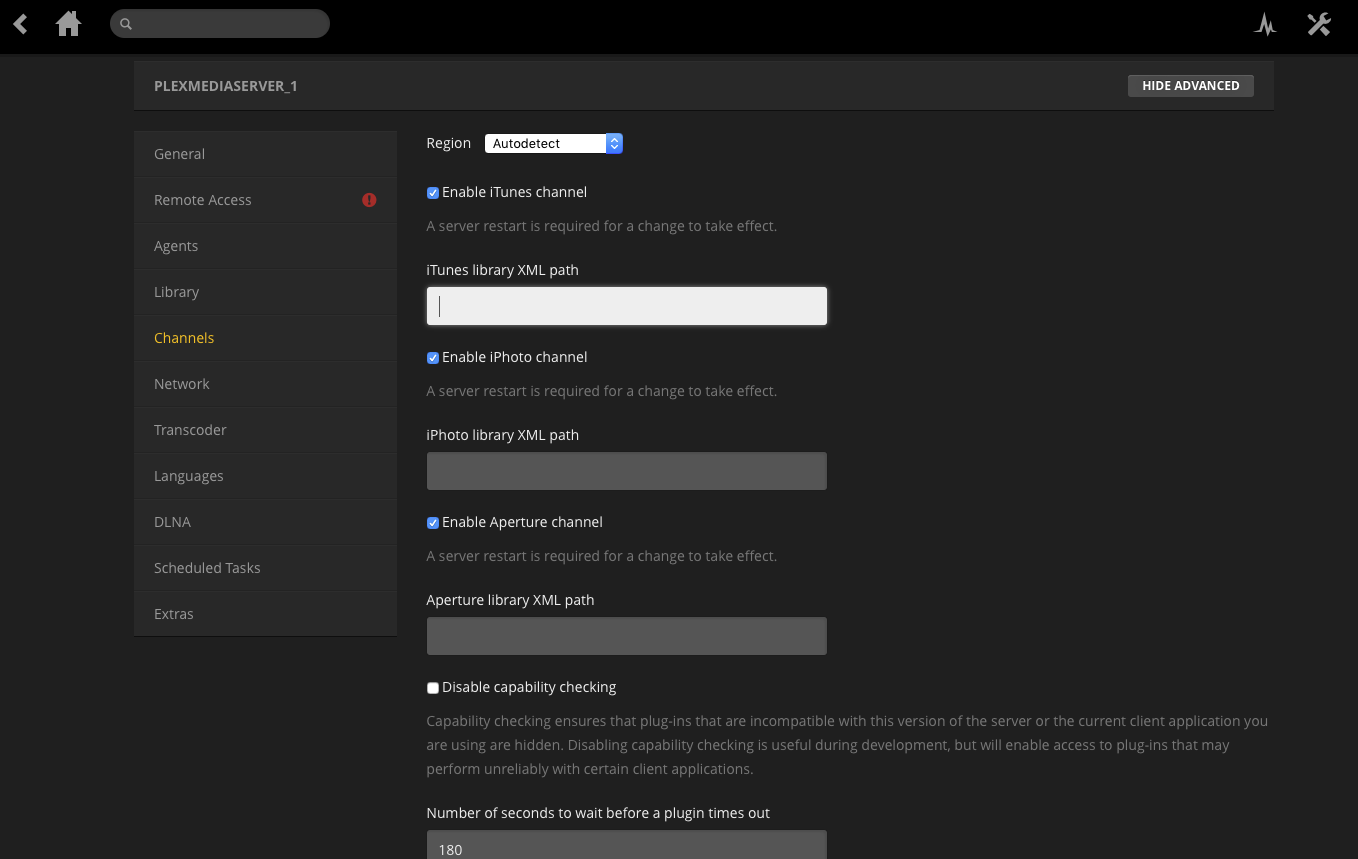Click the plugin timeout seconds field
The width and height of the screenshot is (1358, 859).
pos(626,846)
